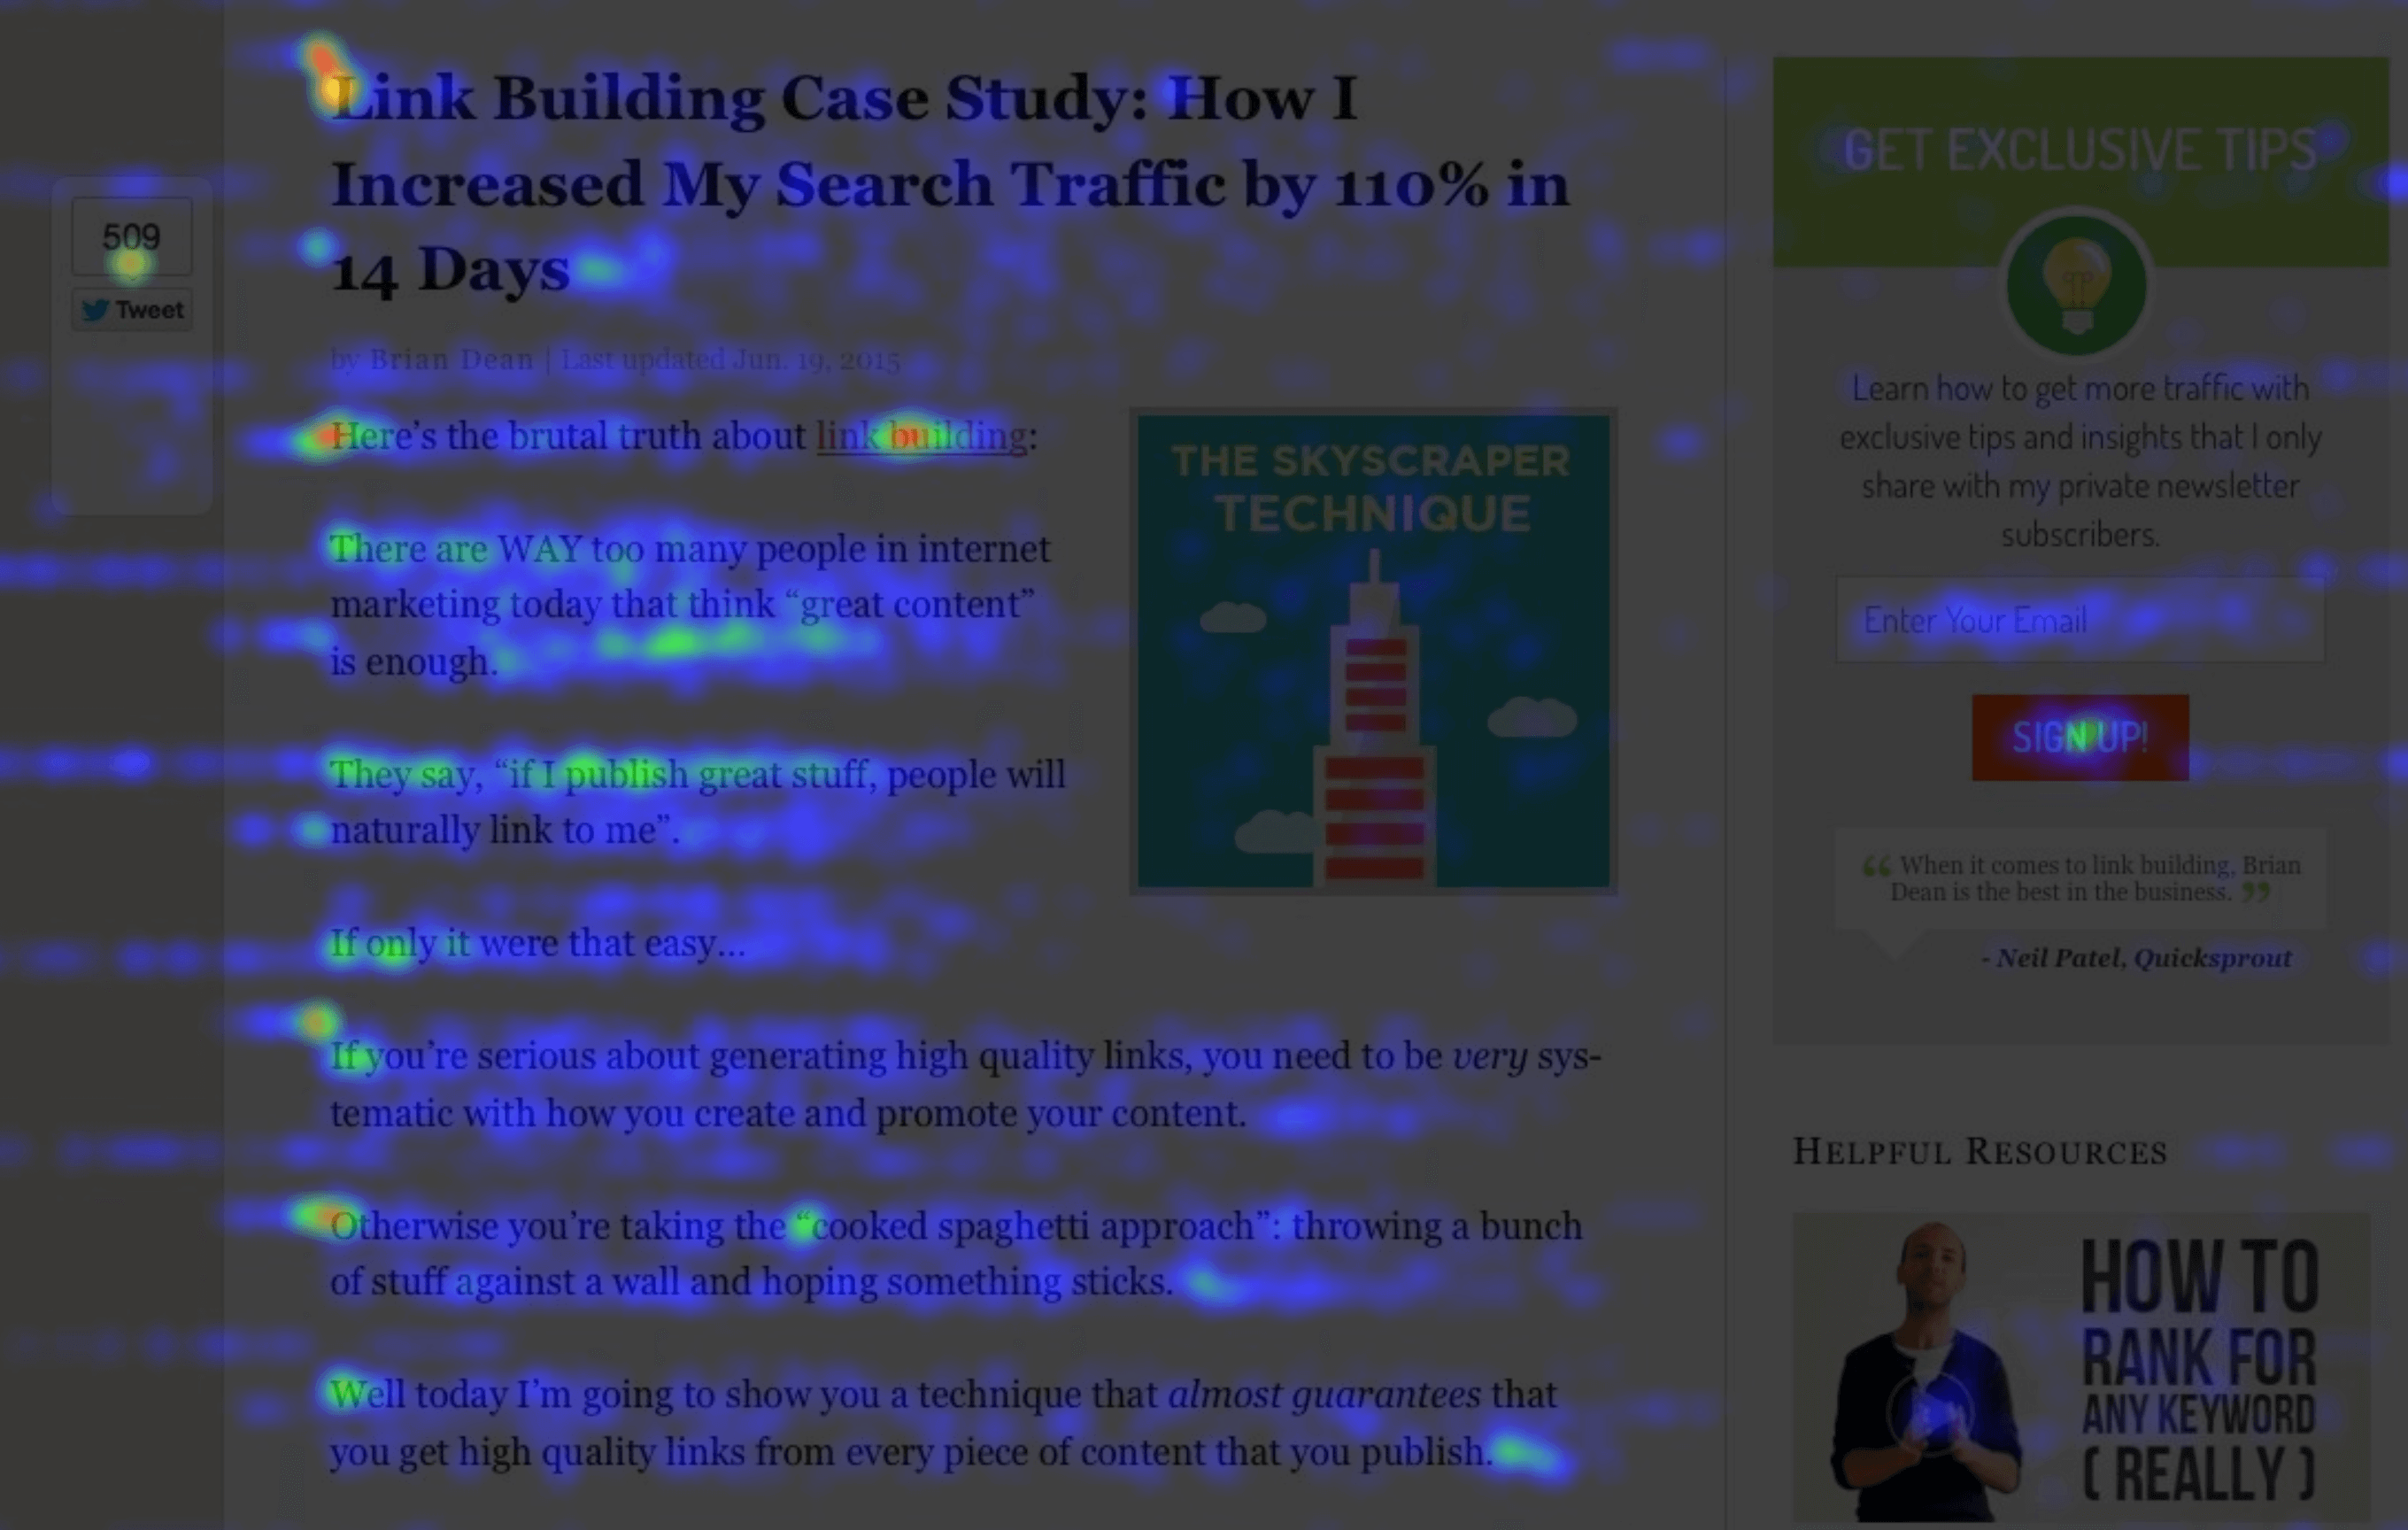Click the Enter Your Email input field
Image resolution: width=2408 pixels, height=1530 pixels.
[x=2080, y=620]
